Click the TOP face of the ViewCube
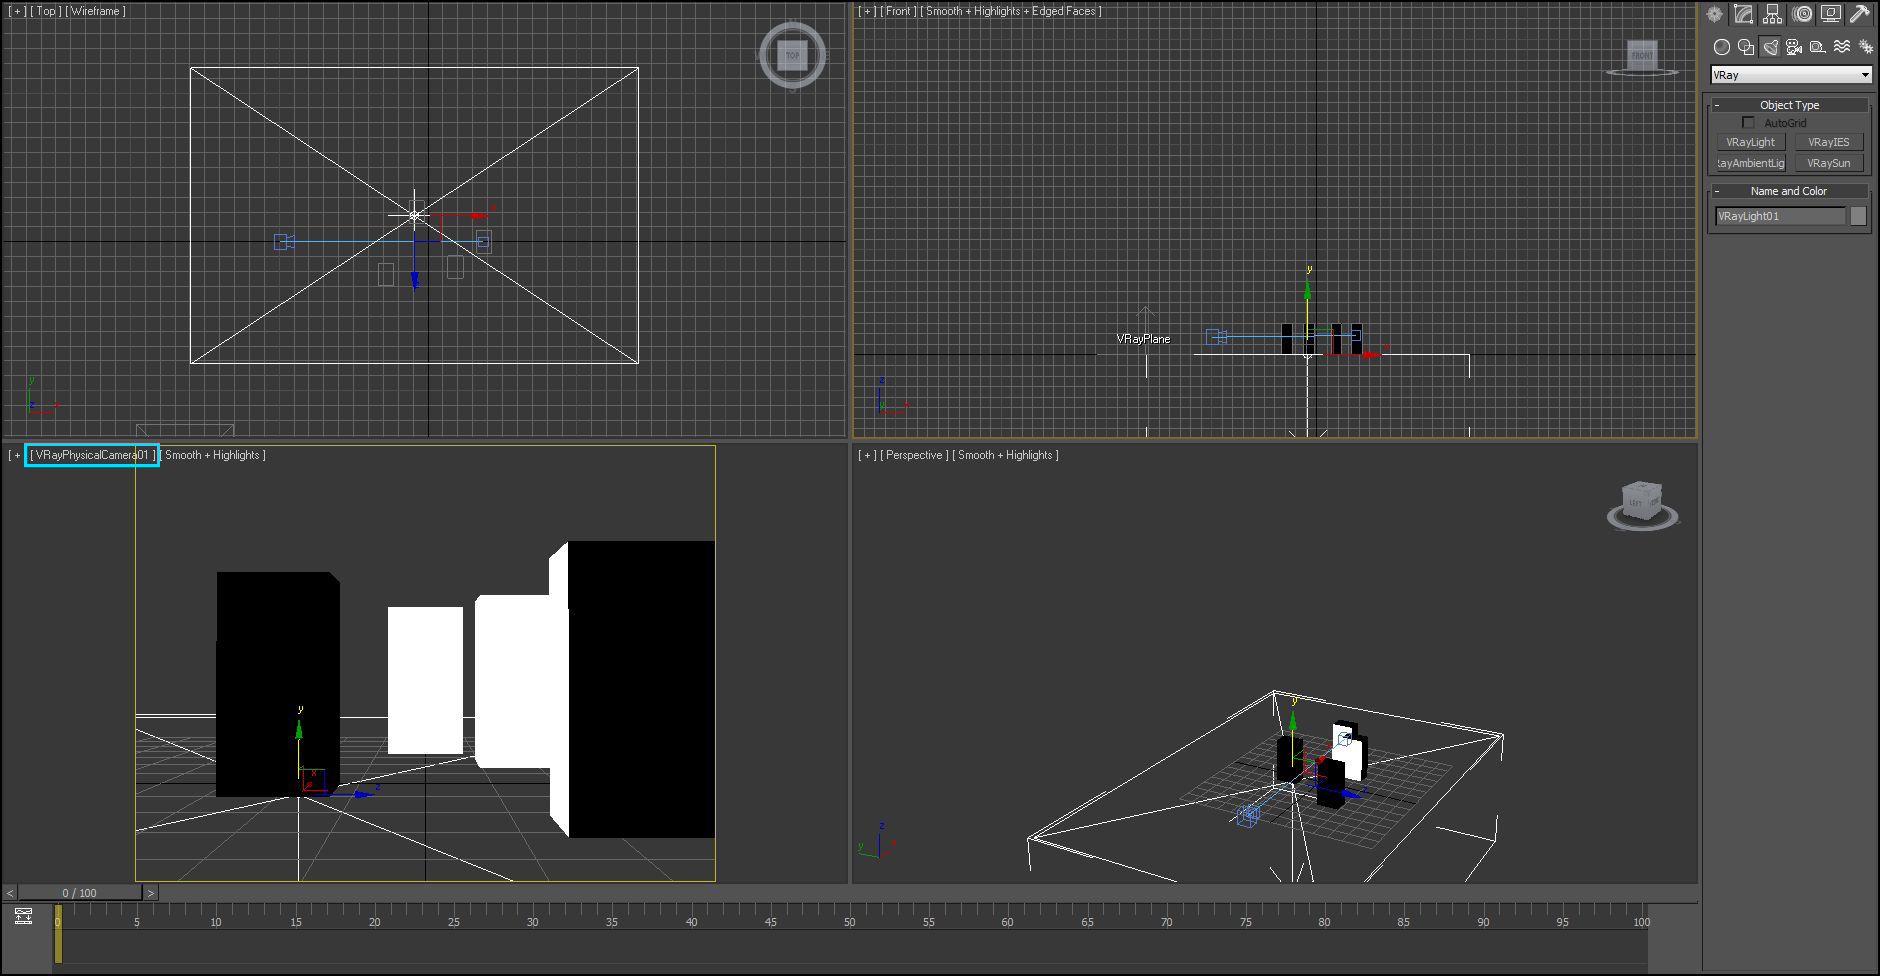Viewport: 1880px width, 976px height. [792, 55]
